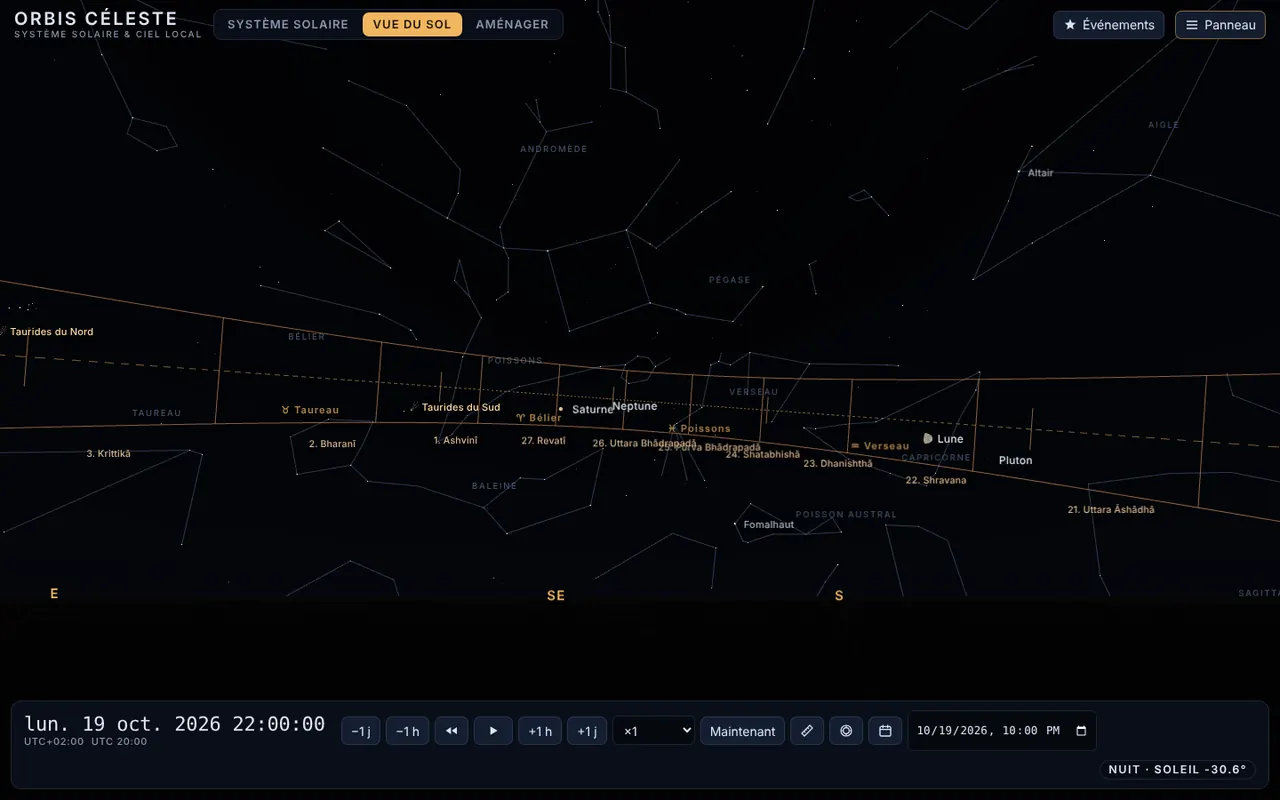Select the Saturne planet marker

(561, 408)
